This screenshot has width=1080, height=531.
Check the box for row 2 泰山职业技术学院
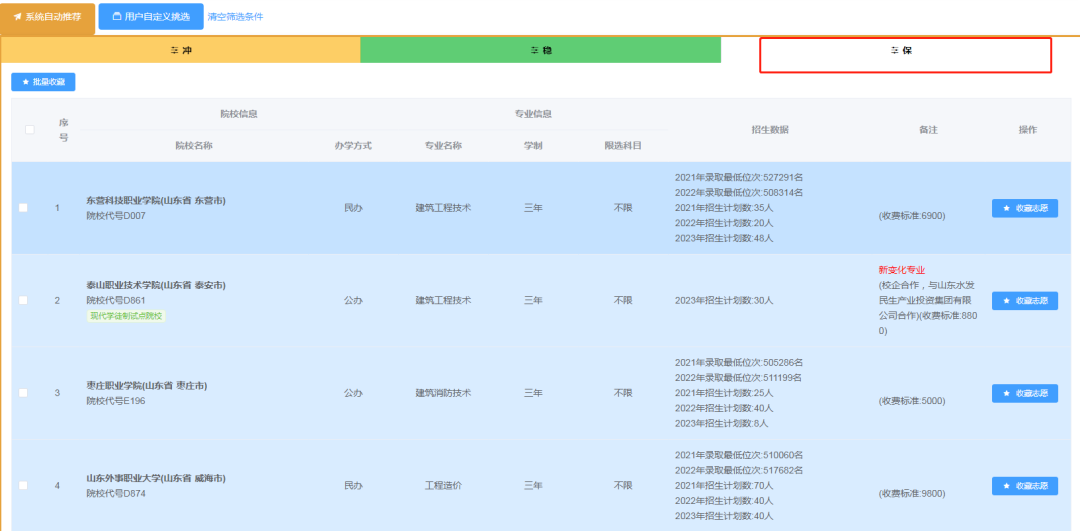point(24,300)
